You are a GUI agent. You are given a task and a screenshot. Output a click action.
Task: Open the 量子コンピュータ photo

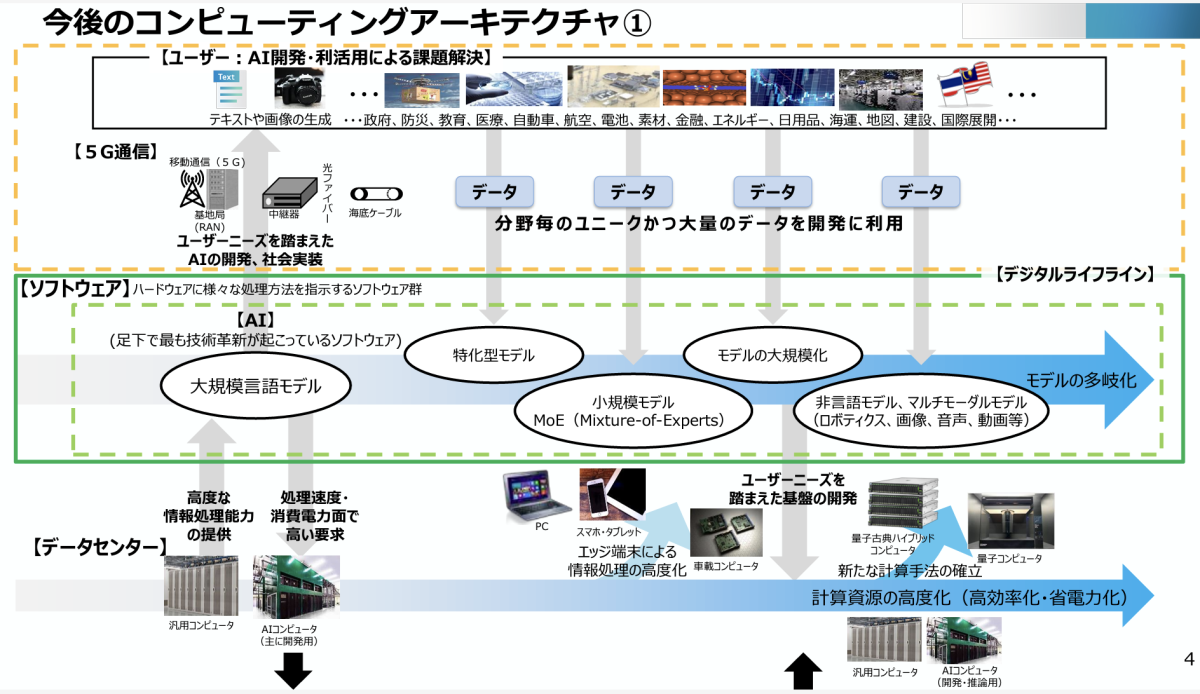point(1008,521)
